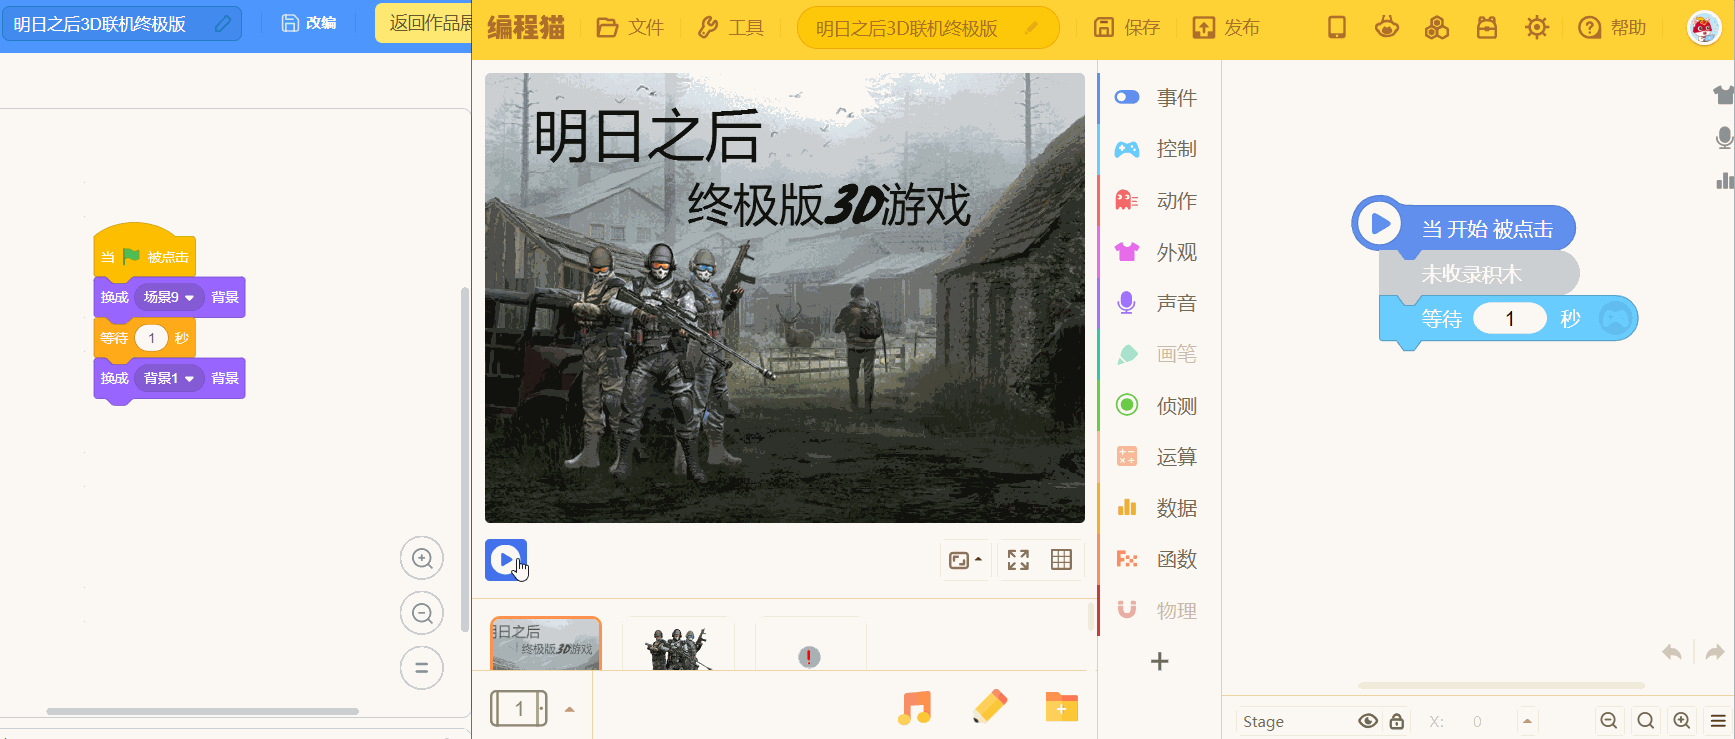Select the 画笔 block category
This screenshot has width=1735, height=739.
(x=1160, y=354)
